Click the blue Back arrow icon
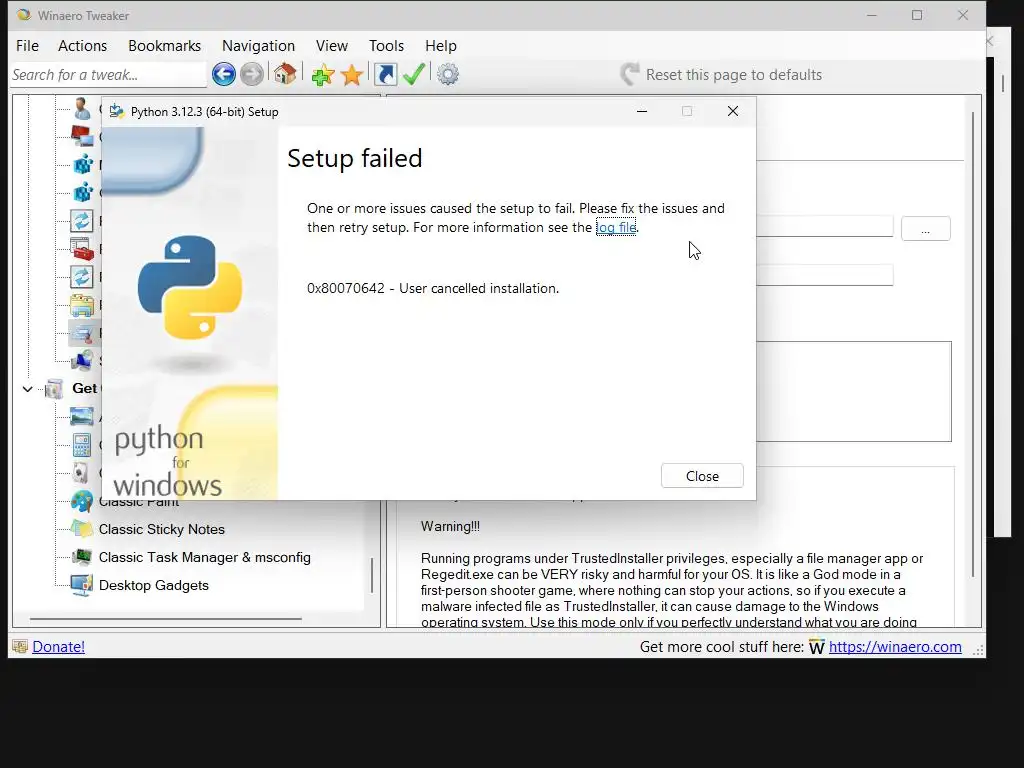 (223, 74)
